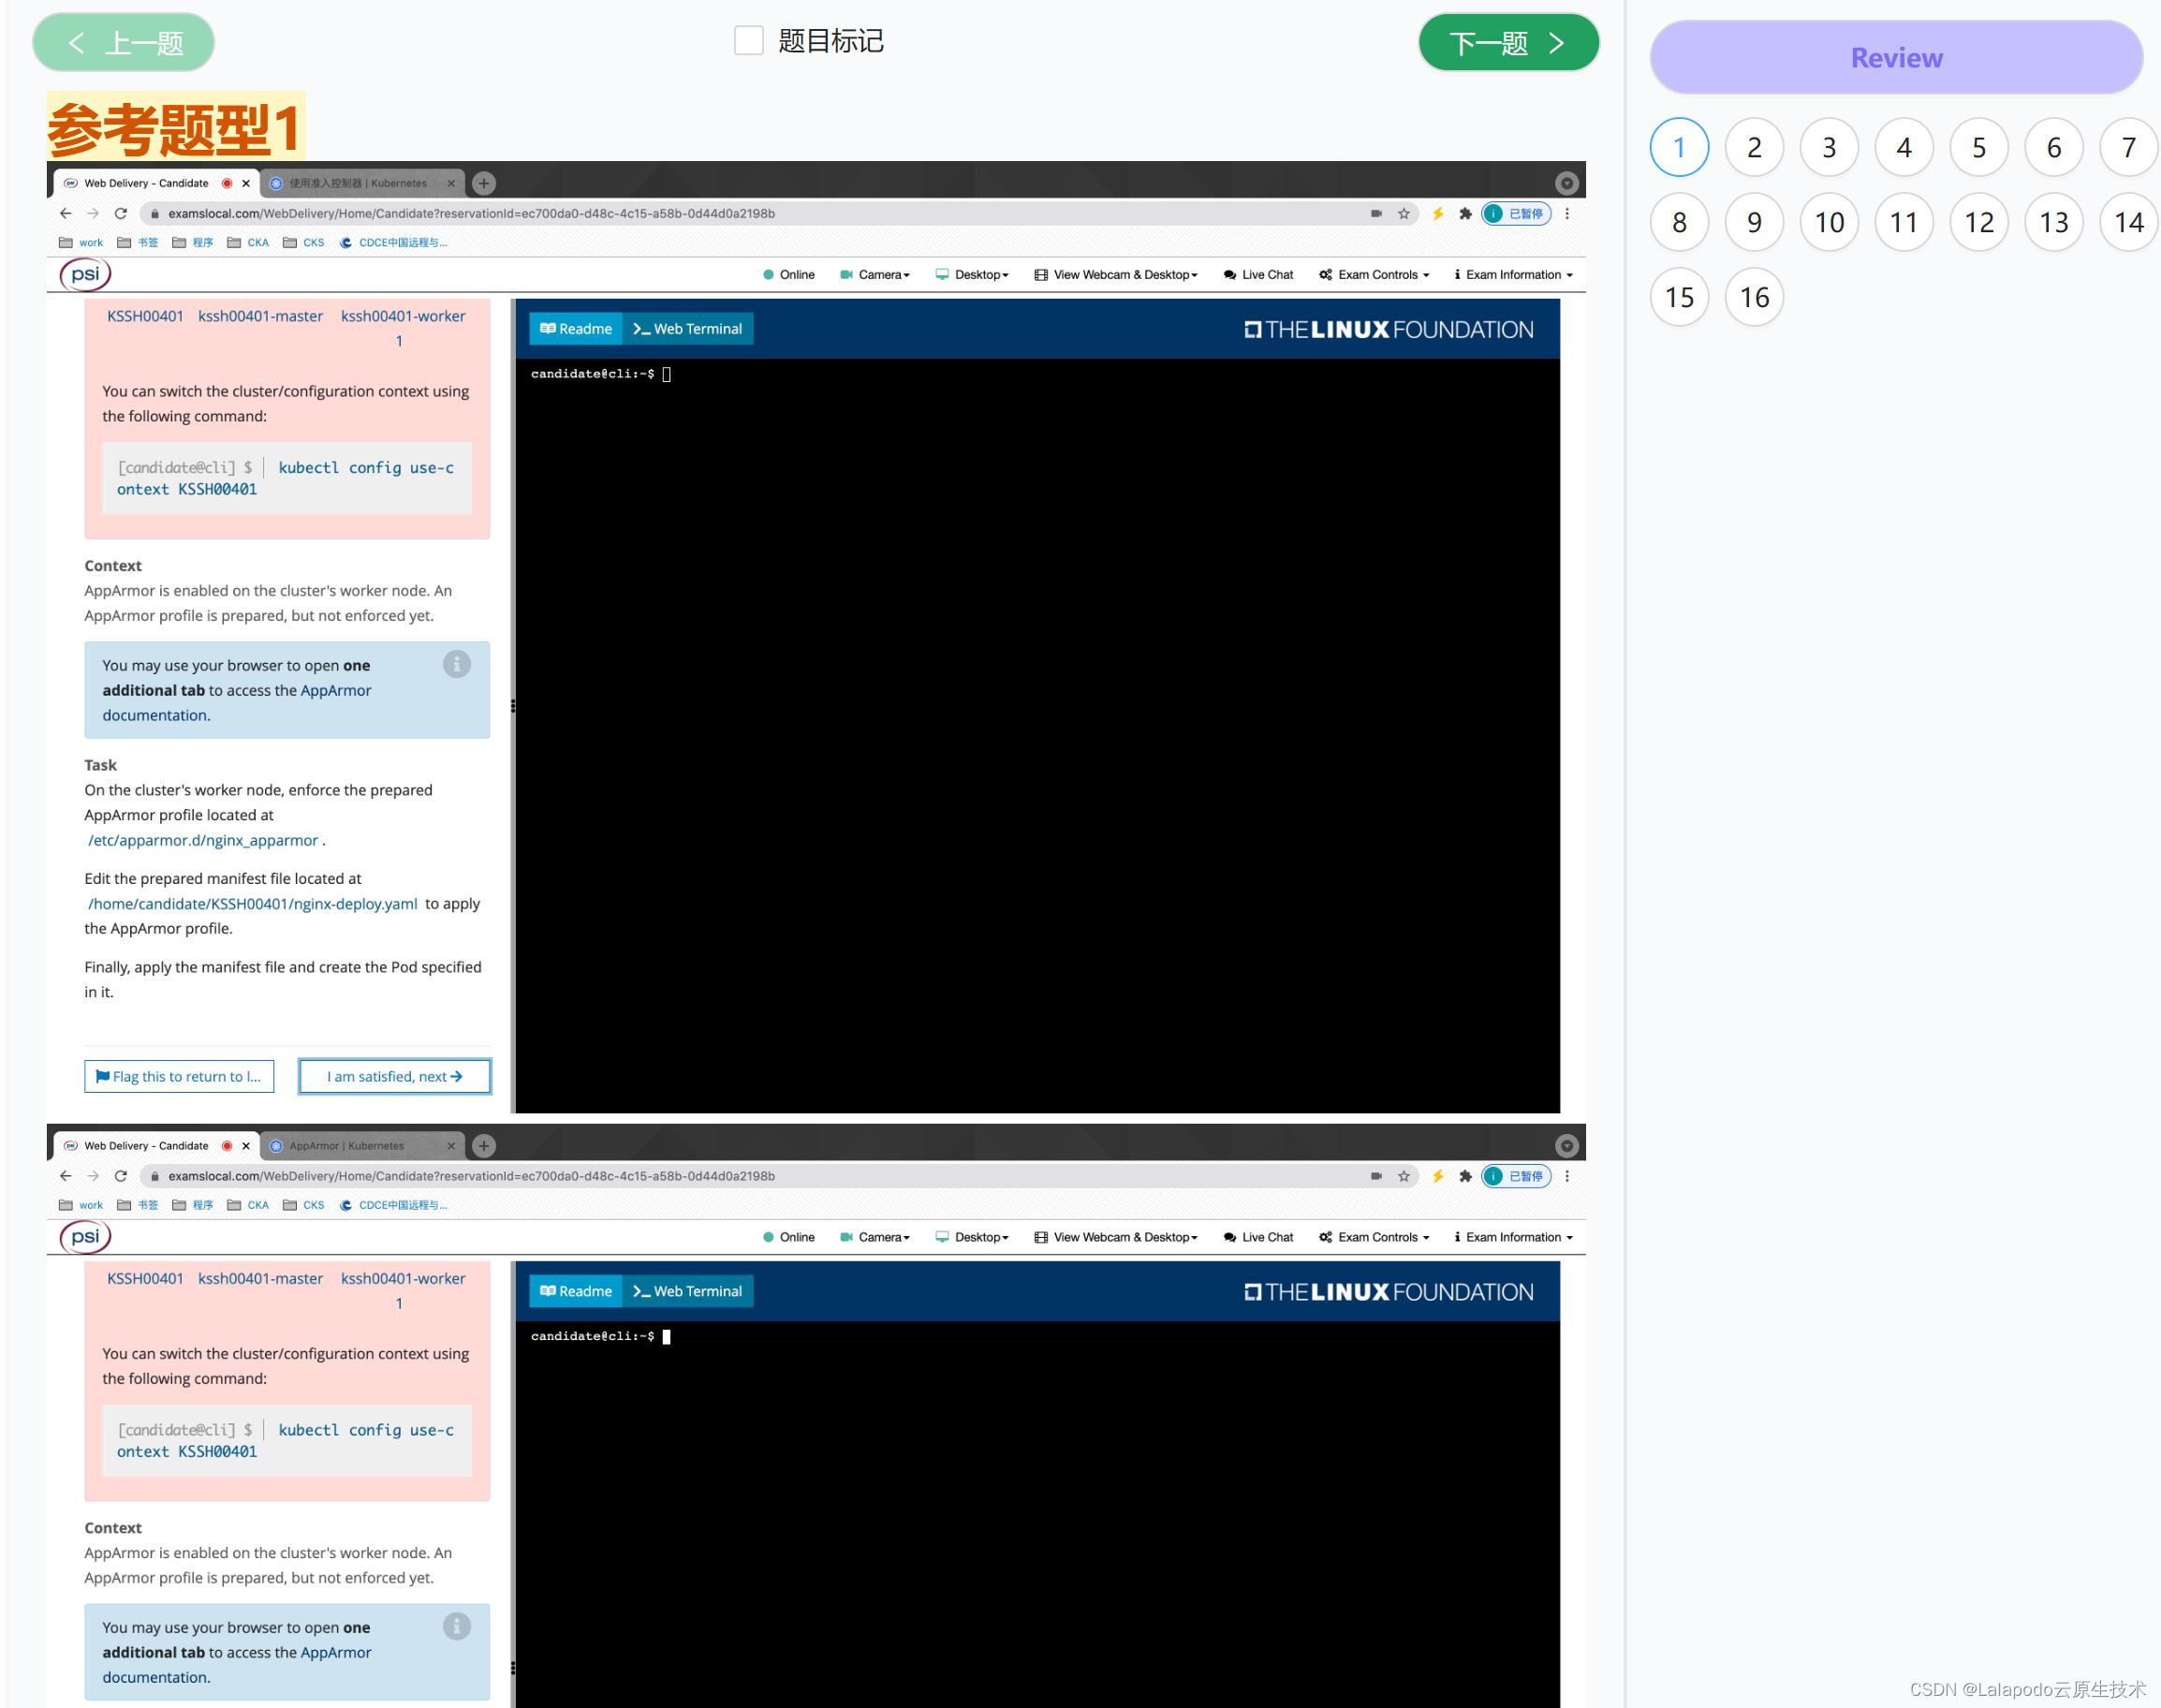Click 'Flag this to return to it' button
The image size is (2161, 1708).
[x=183, y=1075]
